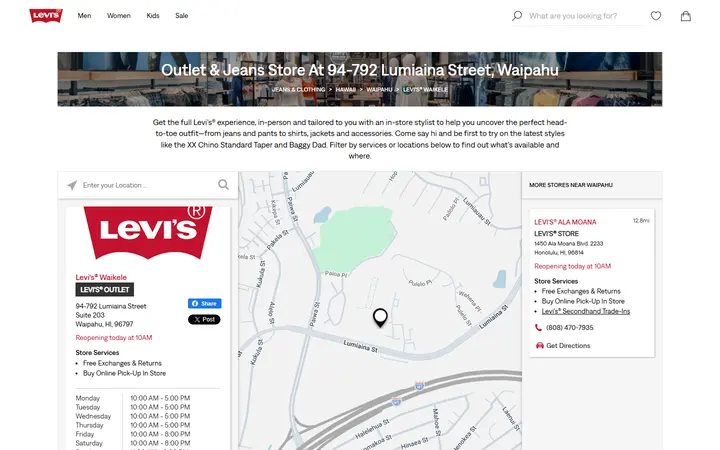This screenshot has width=720, height=450.
Task: Click 'More Stores Near Waipahu' heading
Action: pyautogui.click(x=571, y=185)
